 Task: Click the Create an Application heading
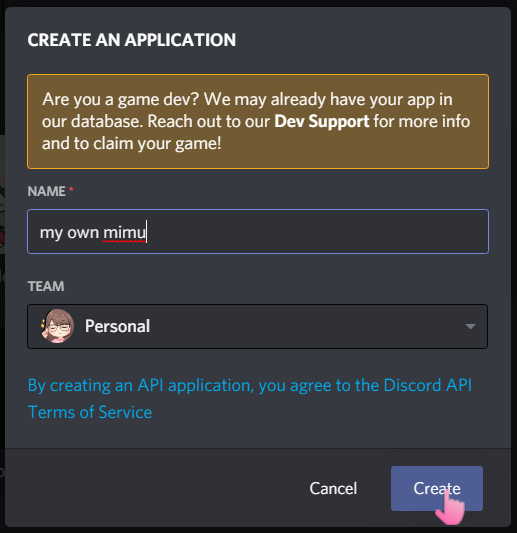pyautogui.click(x=132, y=40)
